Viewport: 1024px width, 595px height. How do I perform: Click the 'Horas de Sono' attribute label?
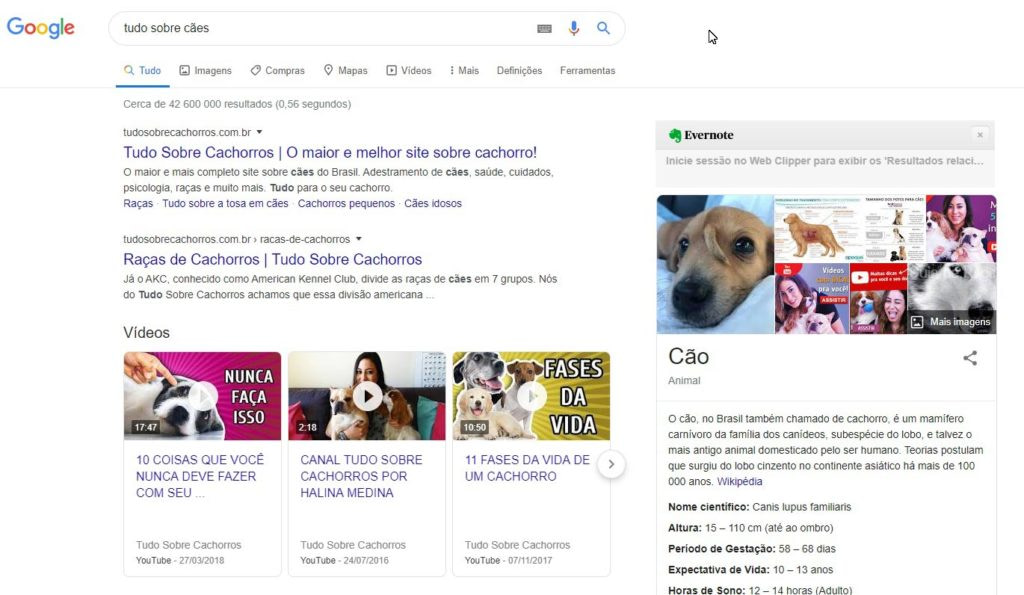click(707, 590)
